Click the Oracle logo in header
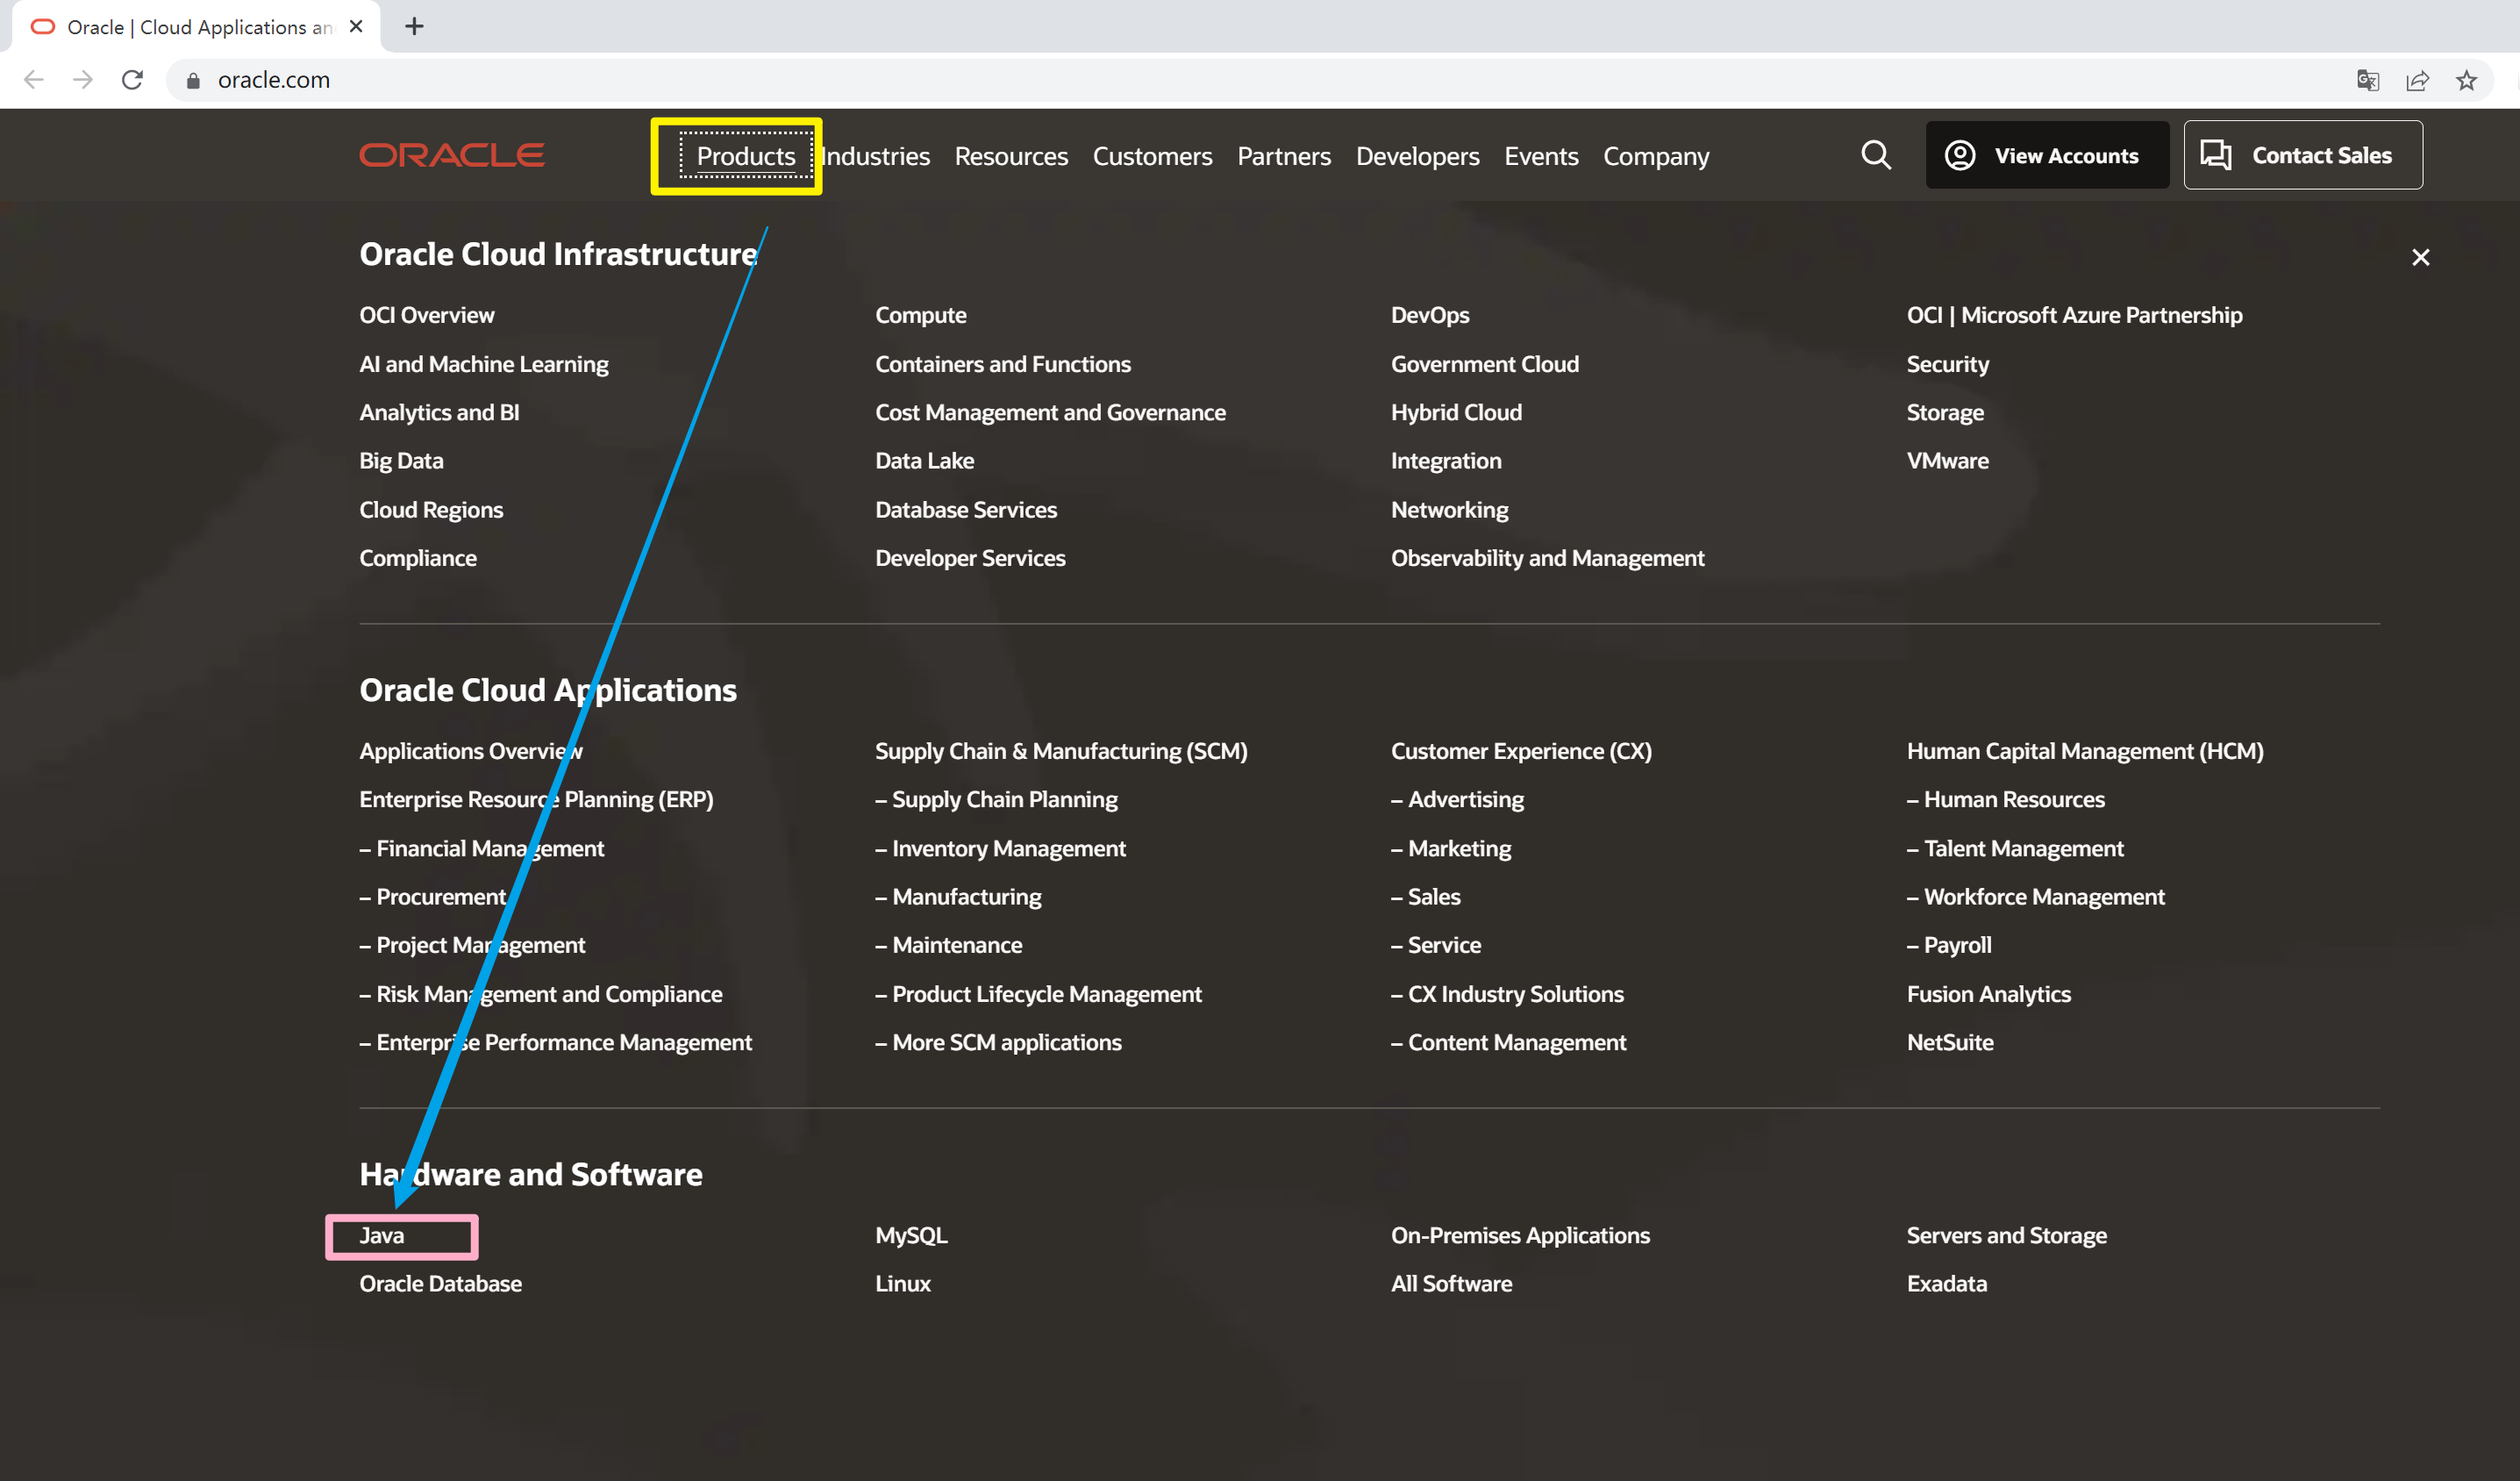This screenshot has width=2520, height=1481. [x=452, y=155]
